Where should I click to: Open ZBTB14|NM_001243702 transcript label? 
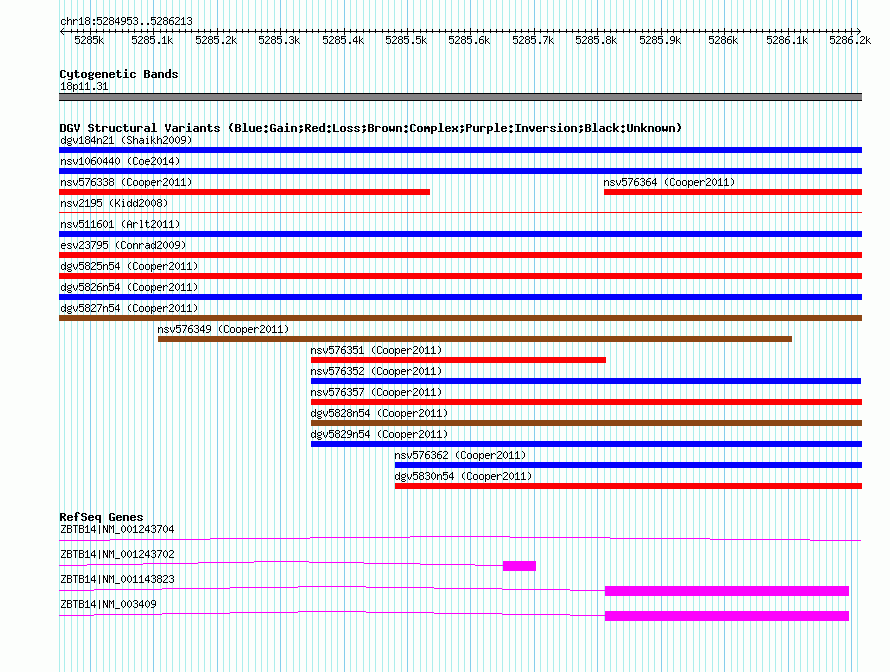coord(117,554)
